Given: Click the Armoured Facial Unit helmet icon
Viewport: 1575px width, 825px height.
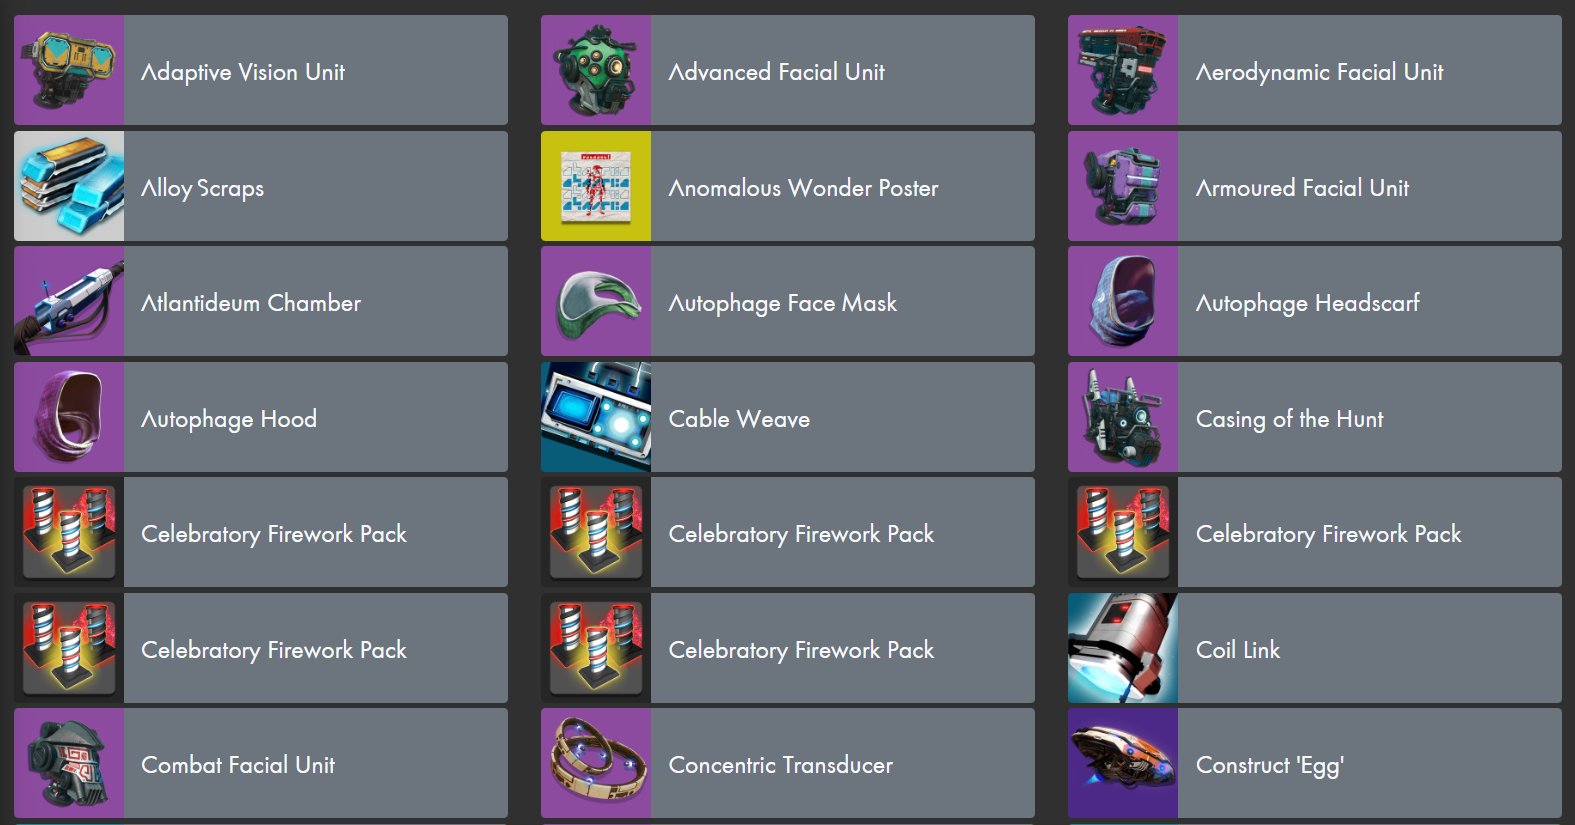Looking at the screenshot, I should coord(1123,186).
